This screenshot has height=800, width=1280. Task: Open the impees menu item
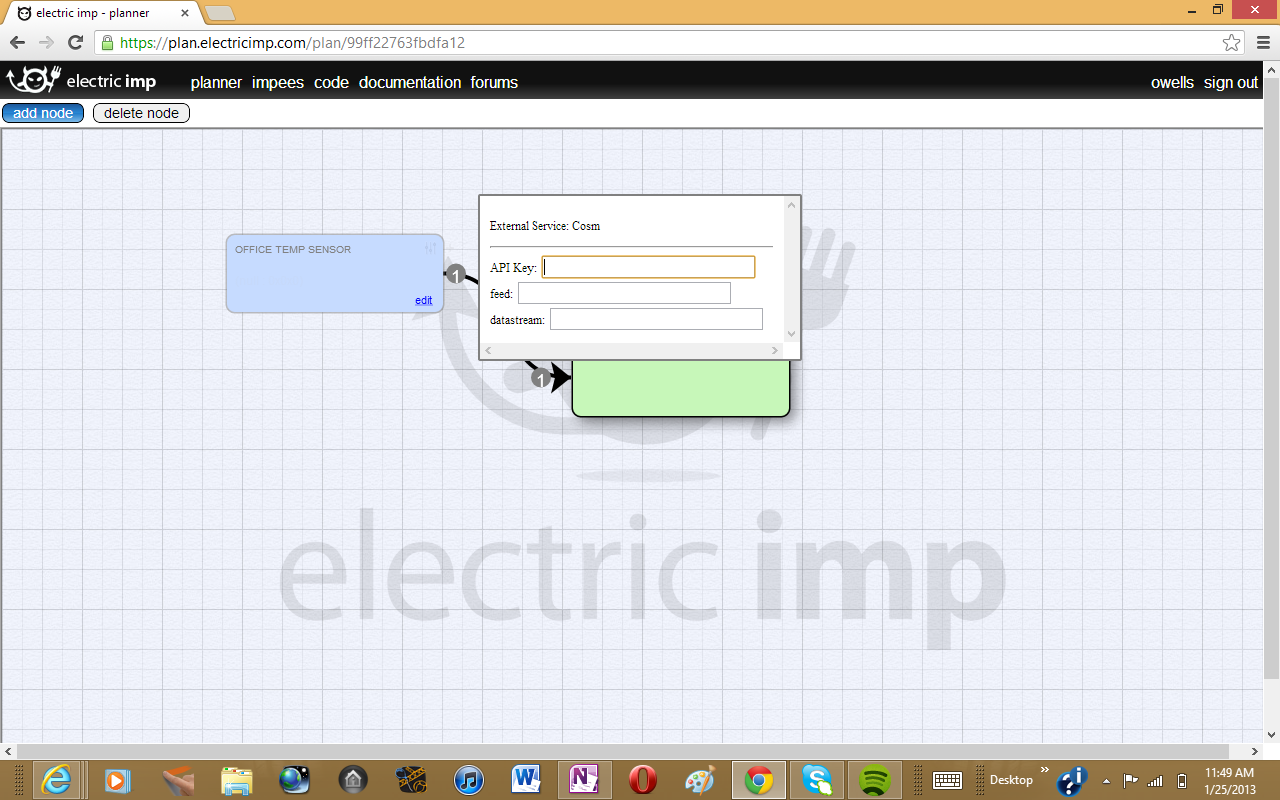point(278,82)
